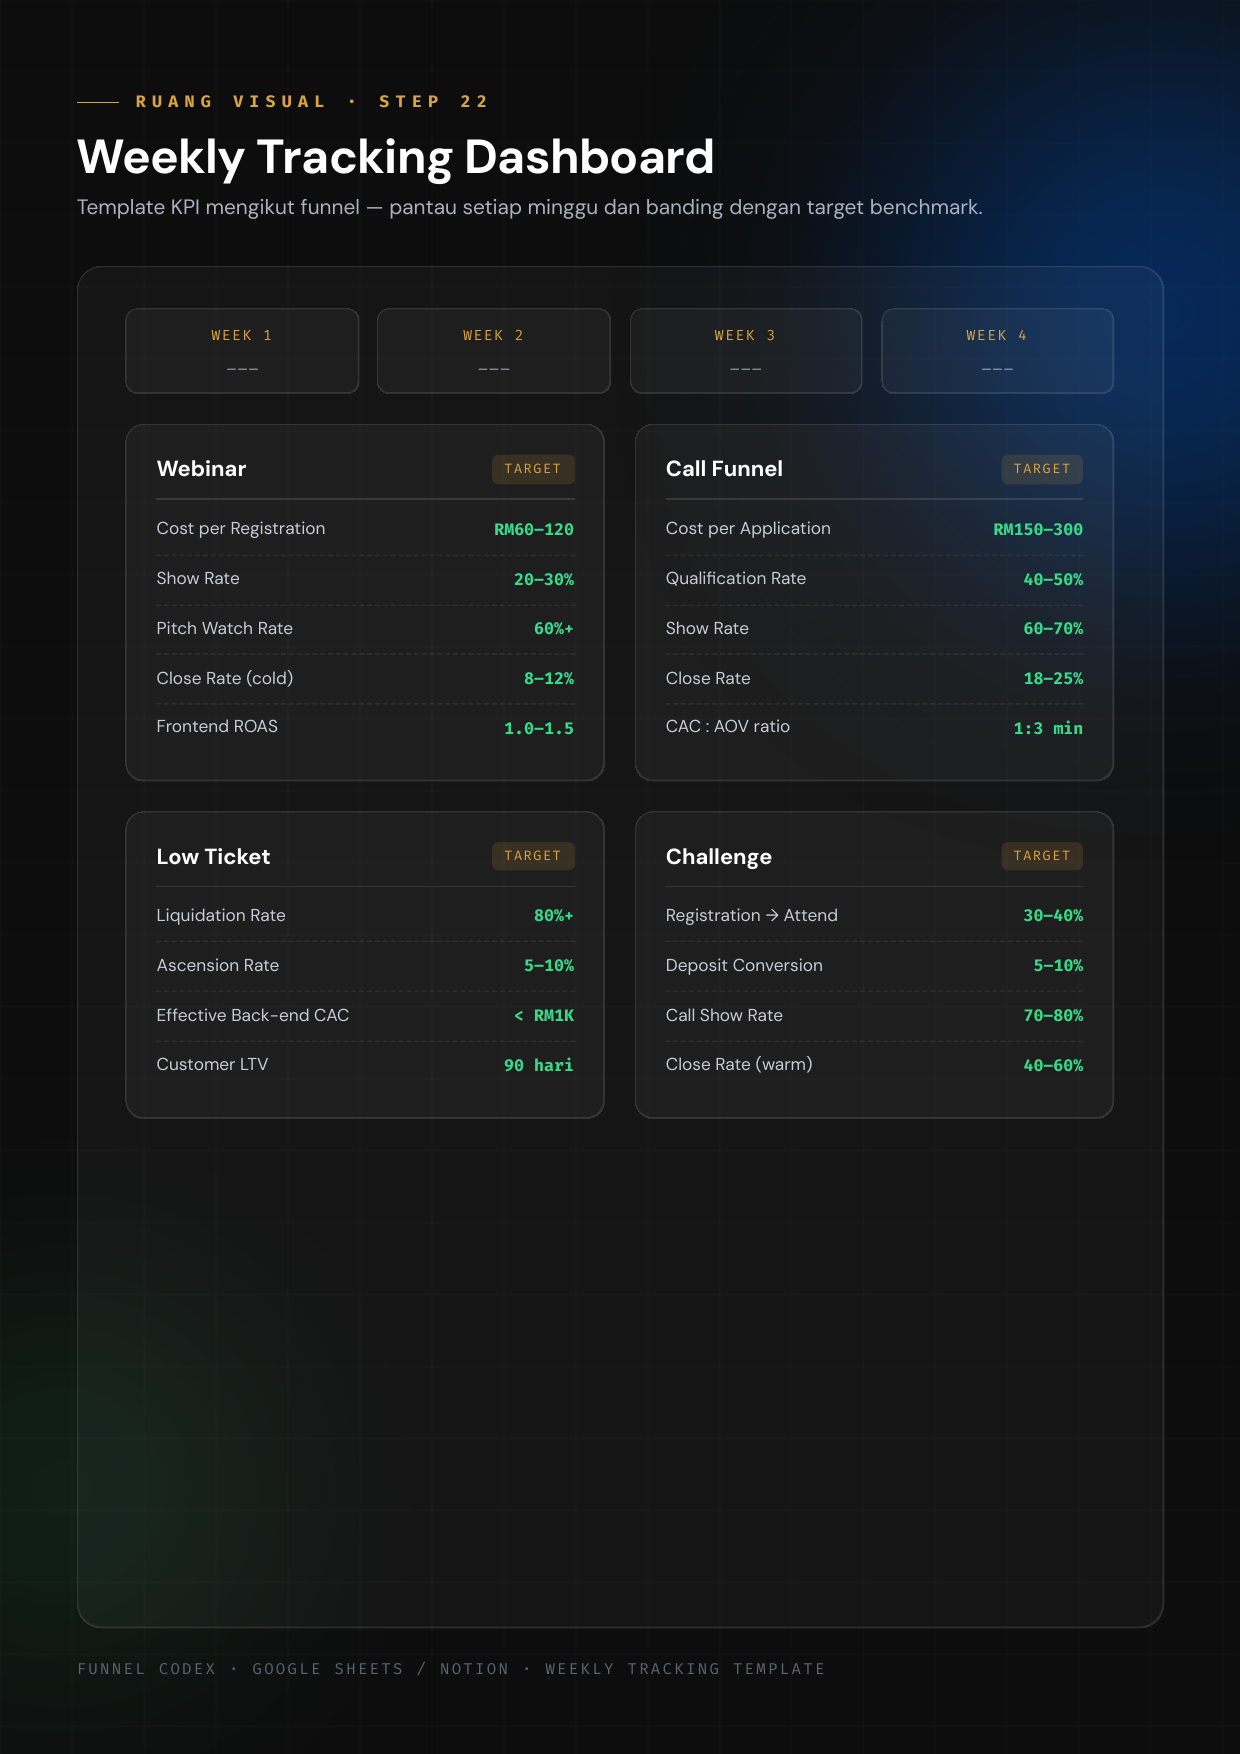
Task: Click the Webinar card heading
Action: pyautogui.click(x=201, y=469)
